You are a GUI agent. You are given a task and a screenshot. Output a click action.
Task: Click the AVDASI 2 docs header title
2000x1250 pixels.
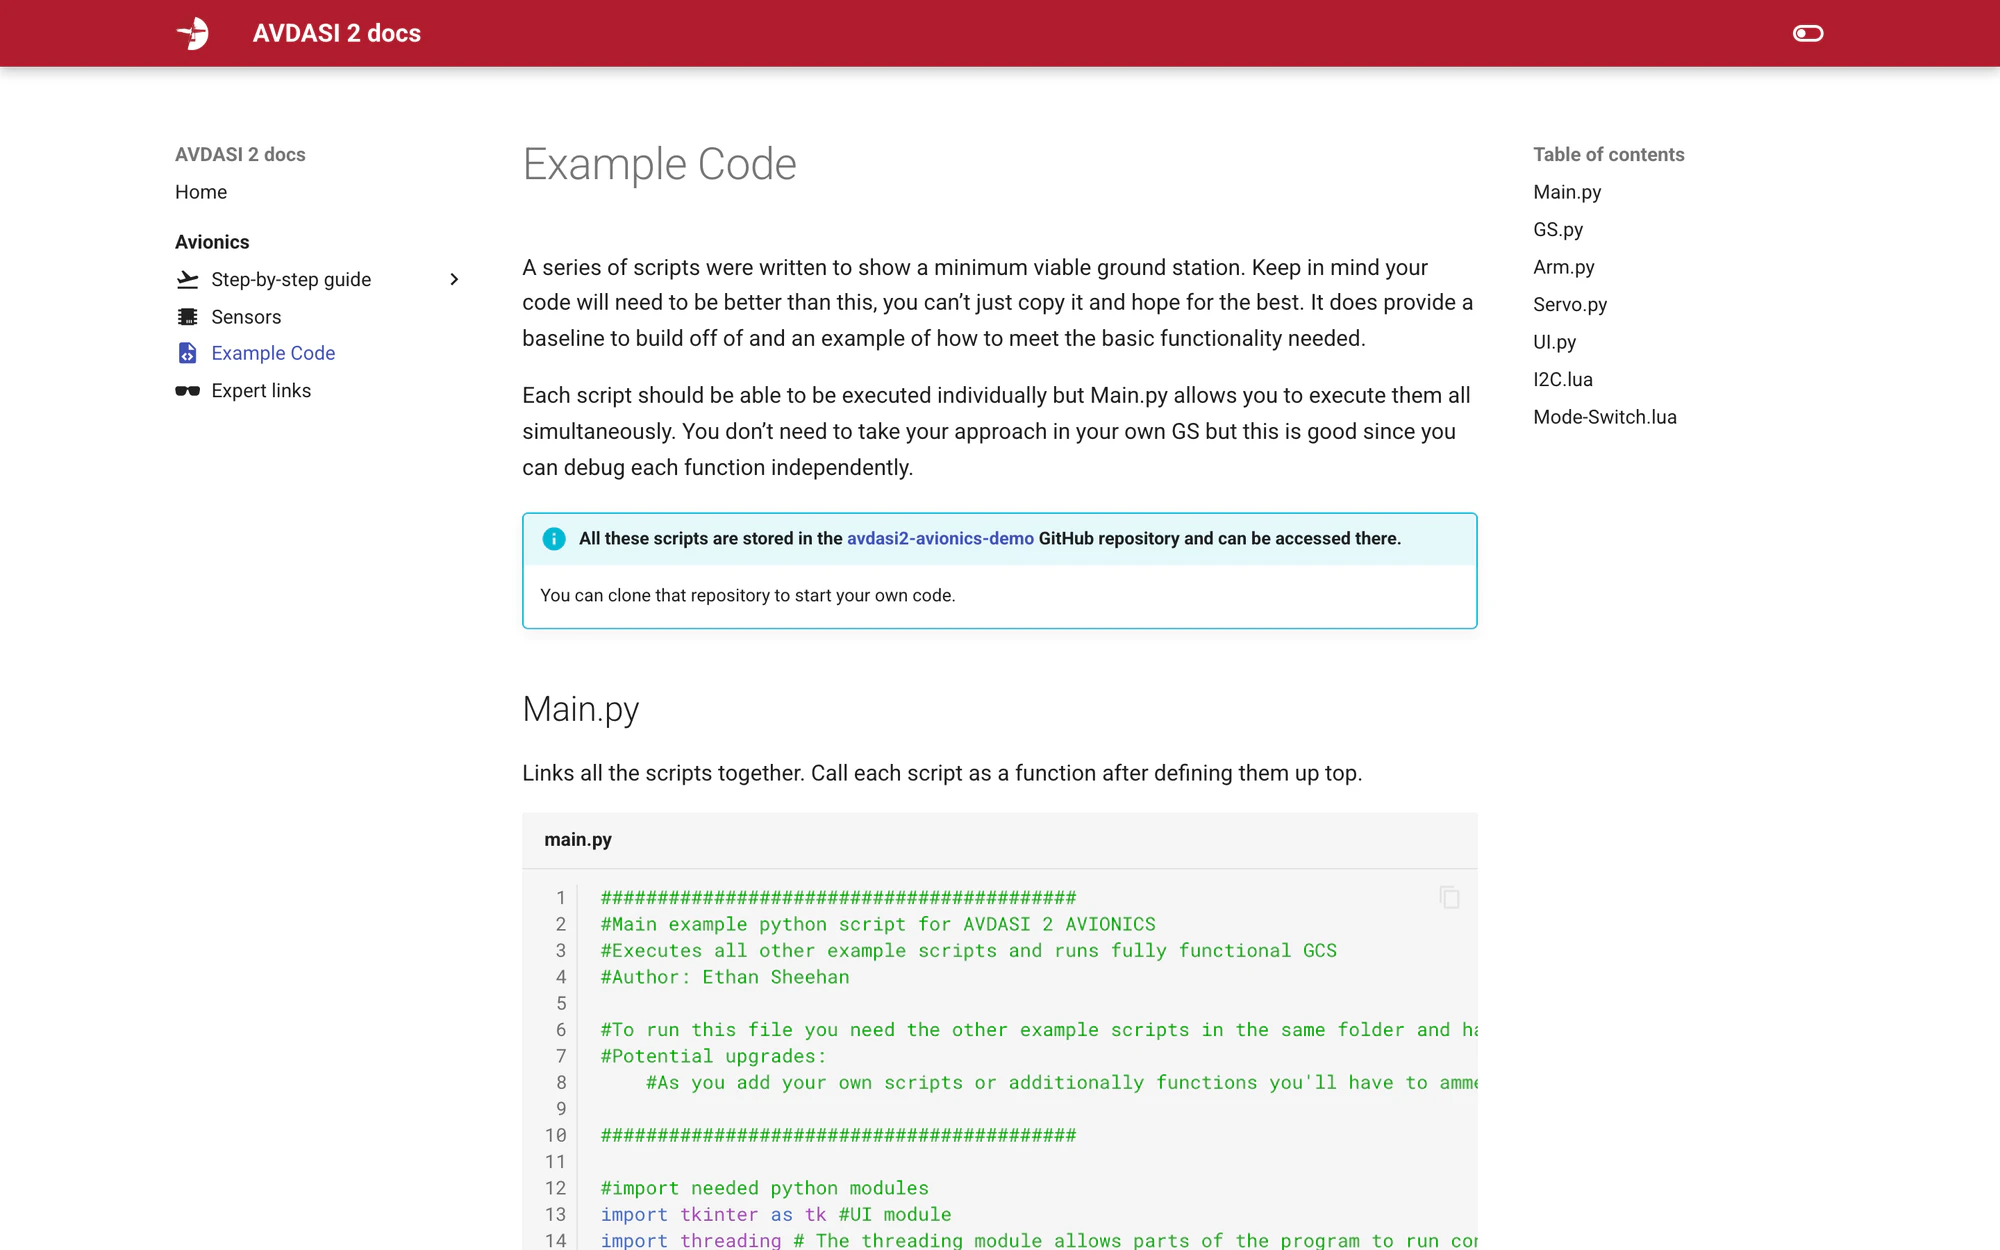click(336, 33)
